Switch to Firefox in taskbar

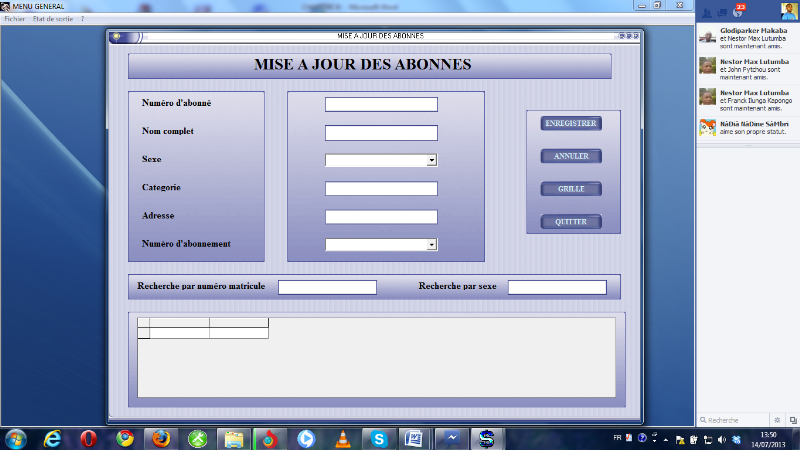point(161,439)
